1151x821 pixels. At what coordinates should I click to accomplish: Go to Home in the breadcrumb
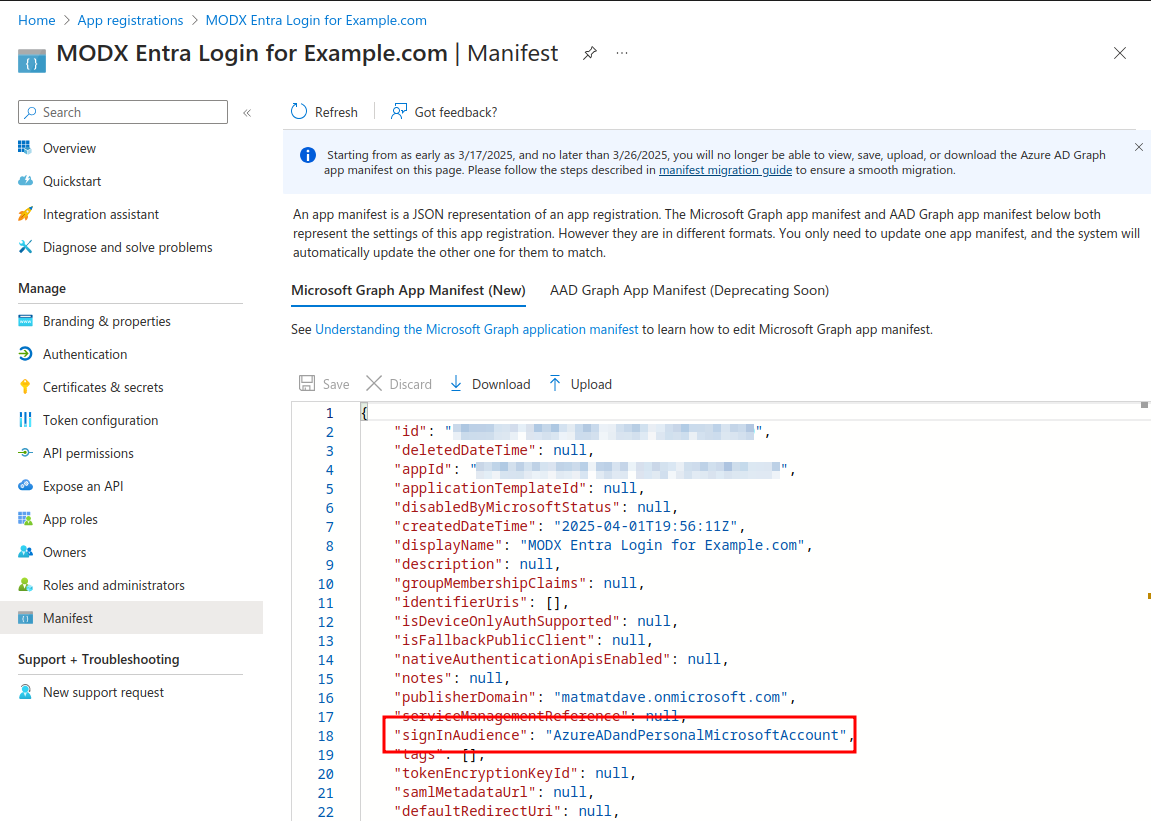(x=37, y=21)
